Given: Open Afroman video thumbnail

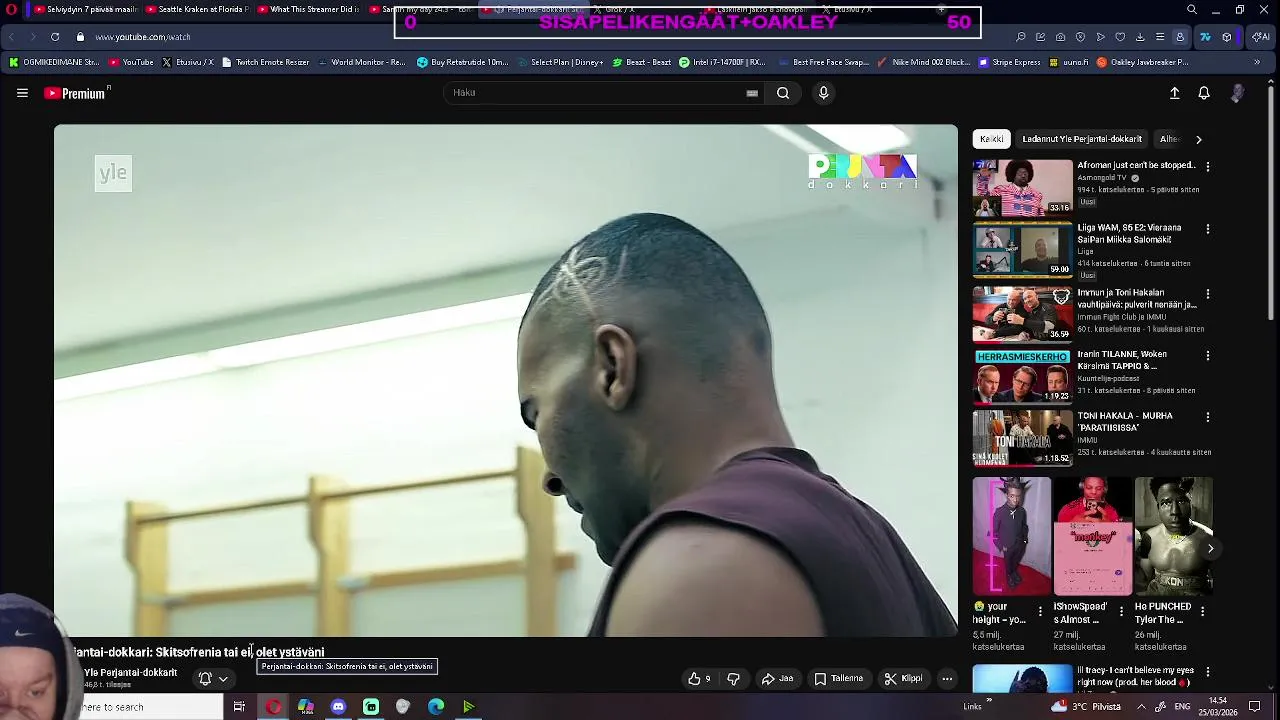Looking at the screenshot, I should [1022, 187].
